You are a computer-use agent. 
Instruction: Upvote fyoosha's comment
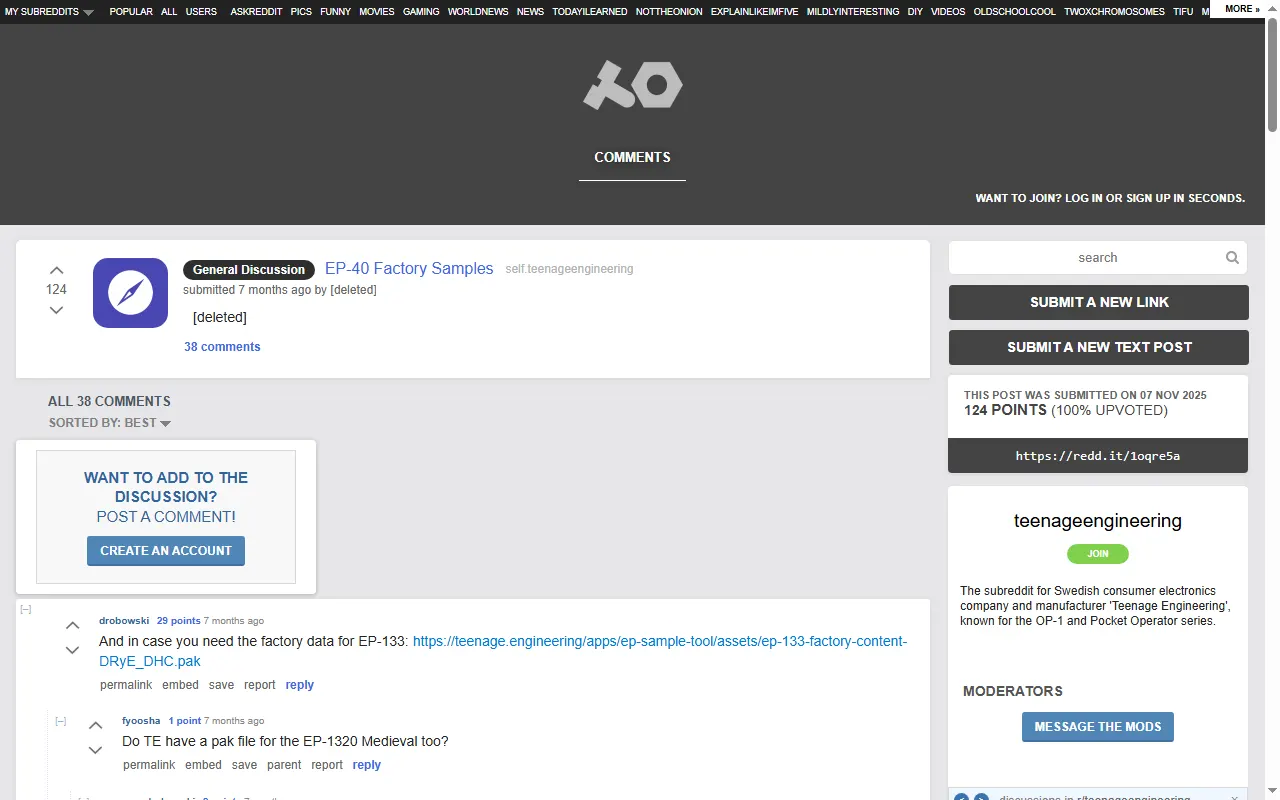click(95, 726)
